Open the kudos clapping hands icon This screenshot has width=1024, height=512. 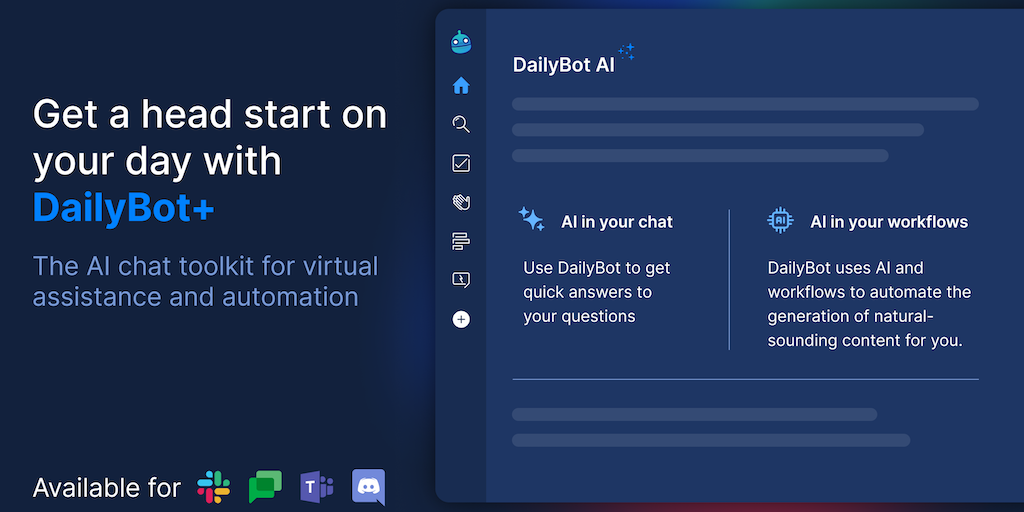(x=461, y=202)
